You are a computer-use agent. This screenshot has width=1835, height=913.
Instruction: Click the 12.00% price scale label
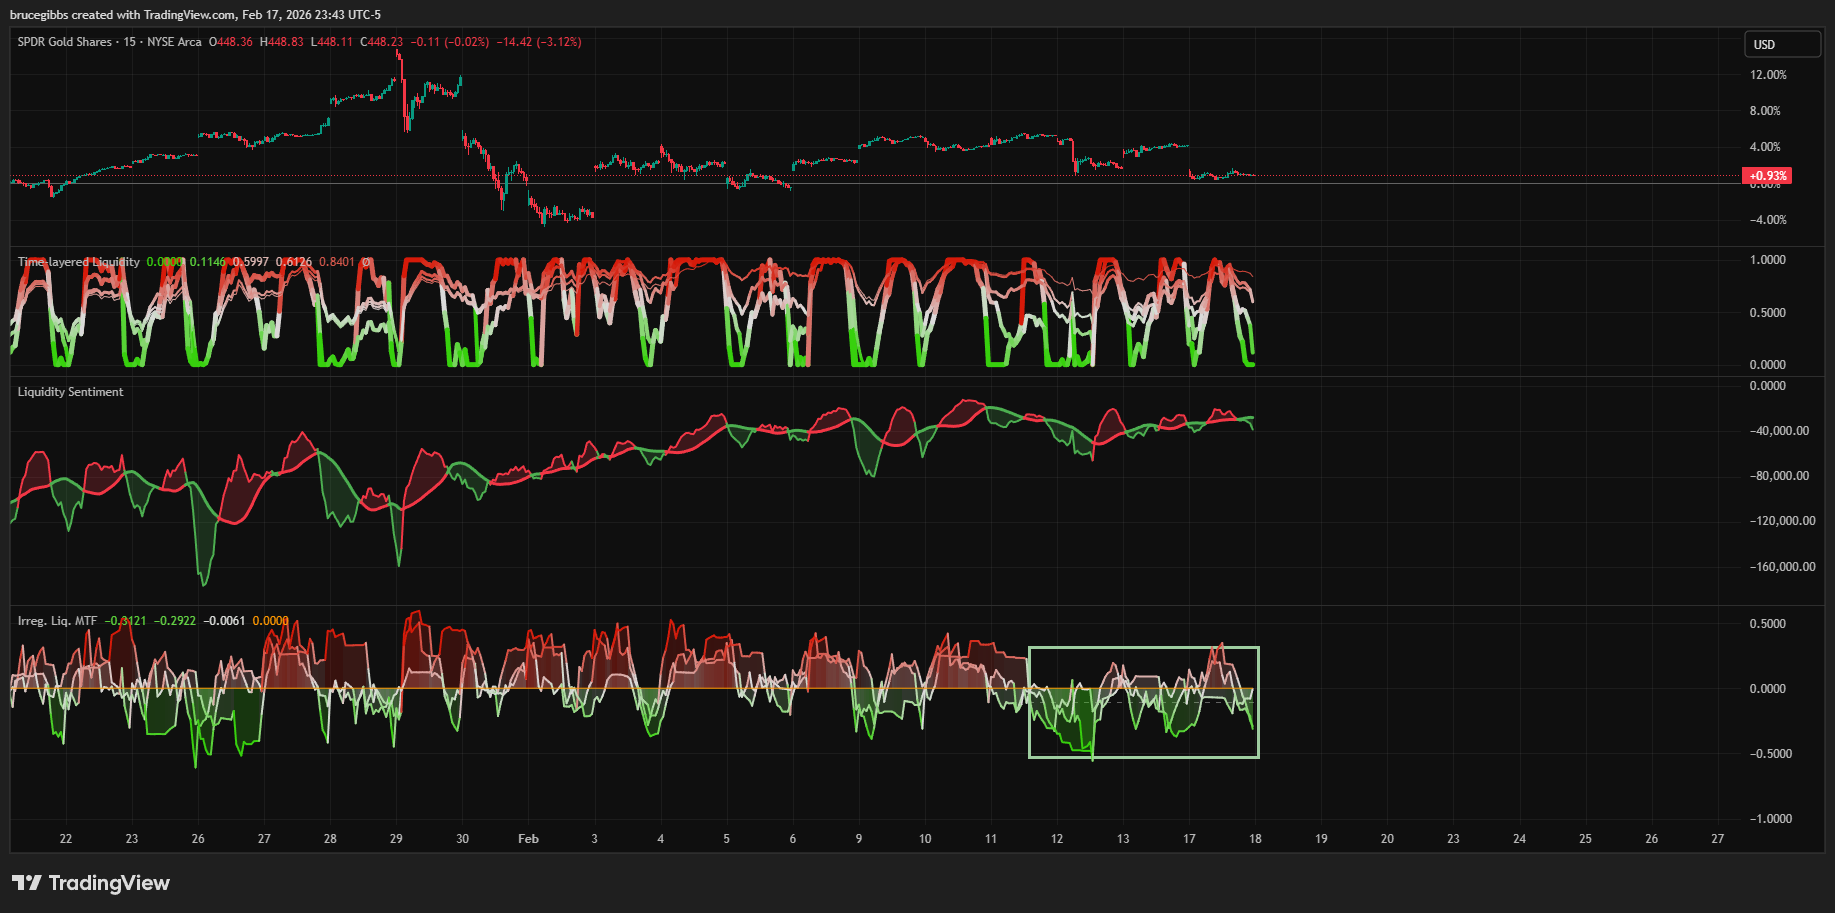click(1768, 75)
